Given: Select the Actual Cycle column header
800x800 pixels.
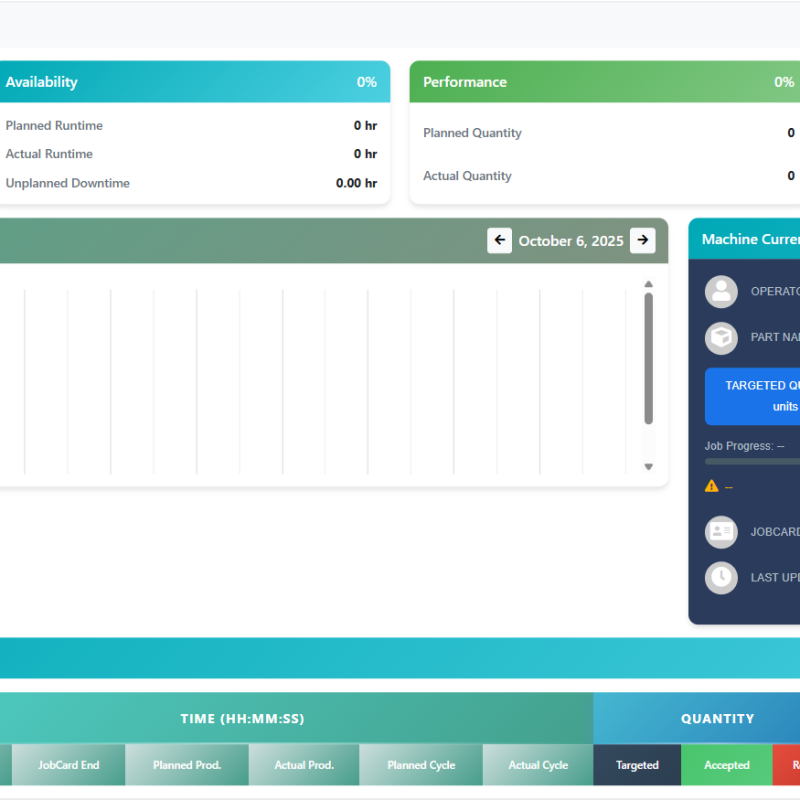Looking at the screenshot, I should coord(538,765).
